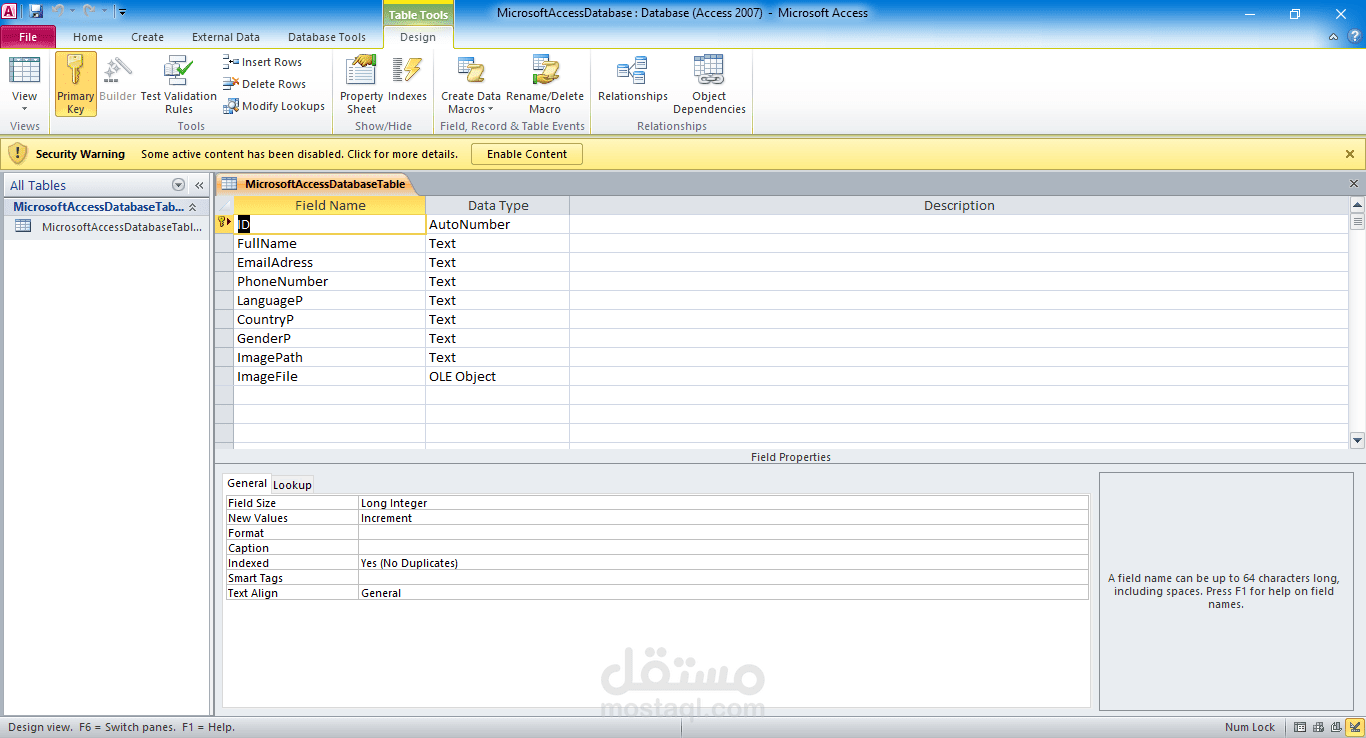Open the Relationships window
The height and width of the screenshot is (738, 1366).
coord(633,78)
